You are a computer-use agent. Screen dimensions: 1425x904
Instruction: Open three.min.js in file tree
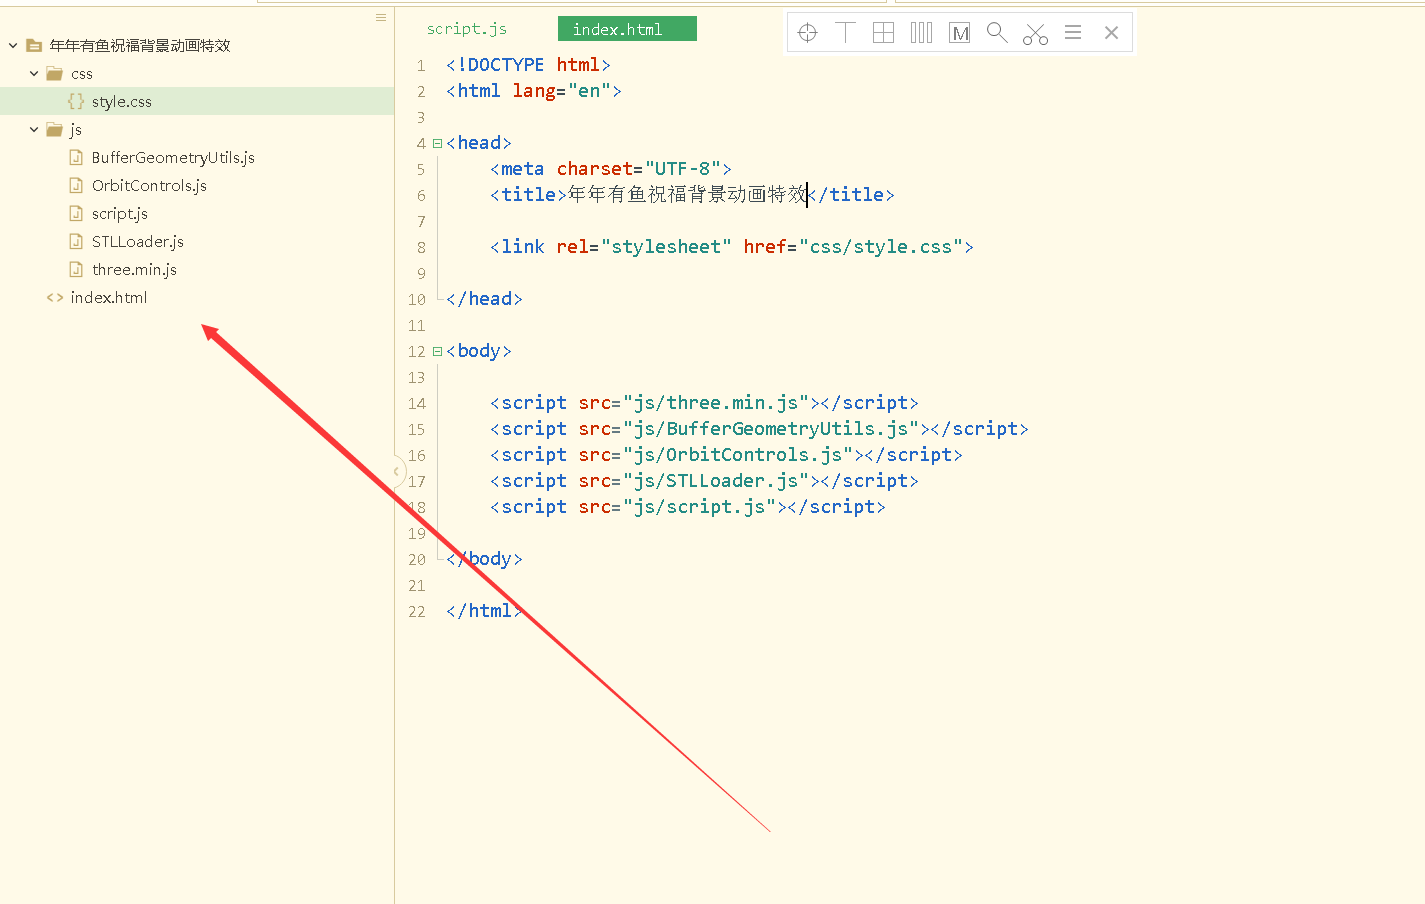tap(134, 270)
